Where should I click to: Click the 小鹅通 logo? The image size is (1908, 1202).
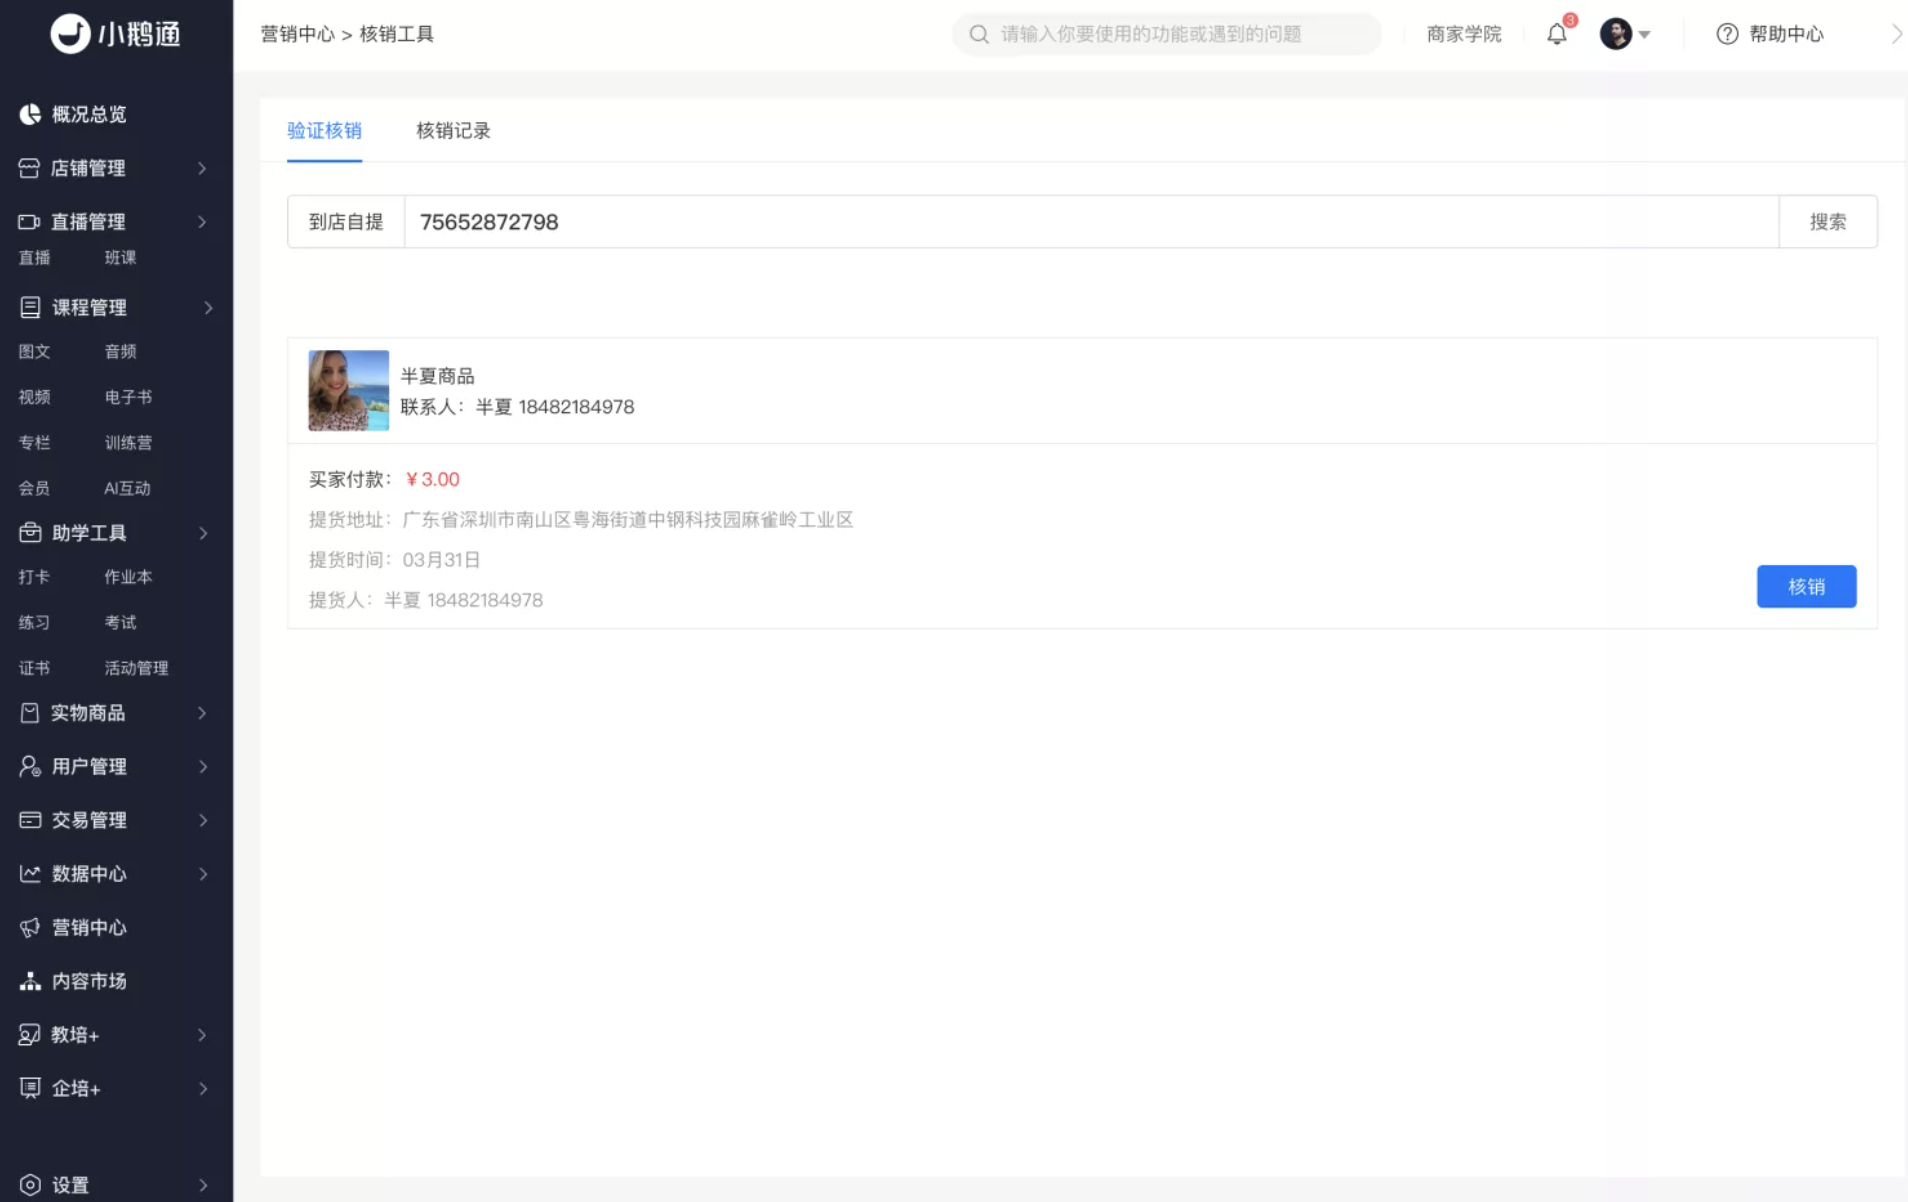(x=116, y=34)
